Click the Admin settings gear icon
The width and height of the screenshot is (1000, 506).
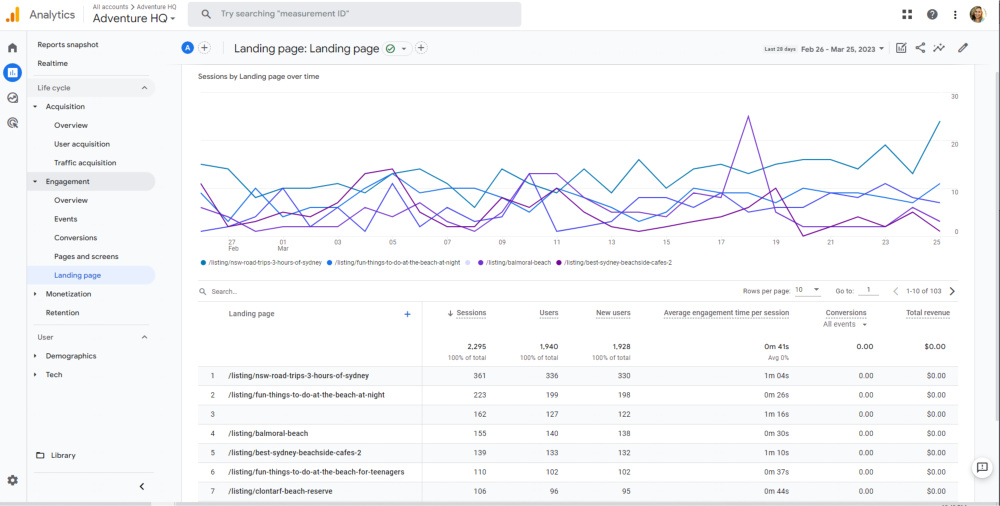12,480
